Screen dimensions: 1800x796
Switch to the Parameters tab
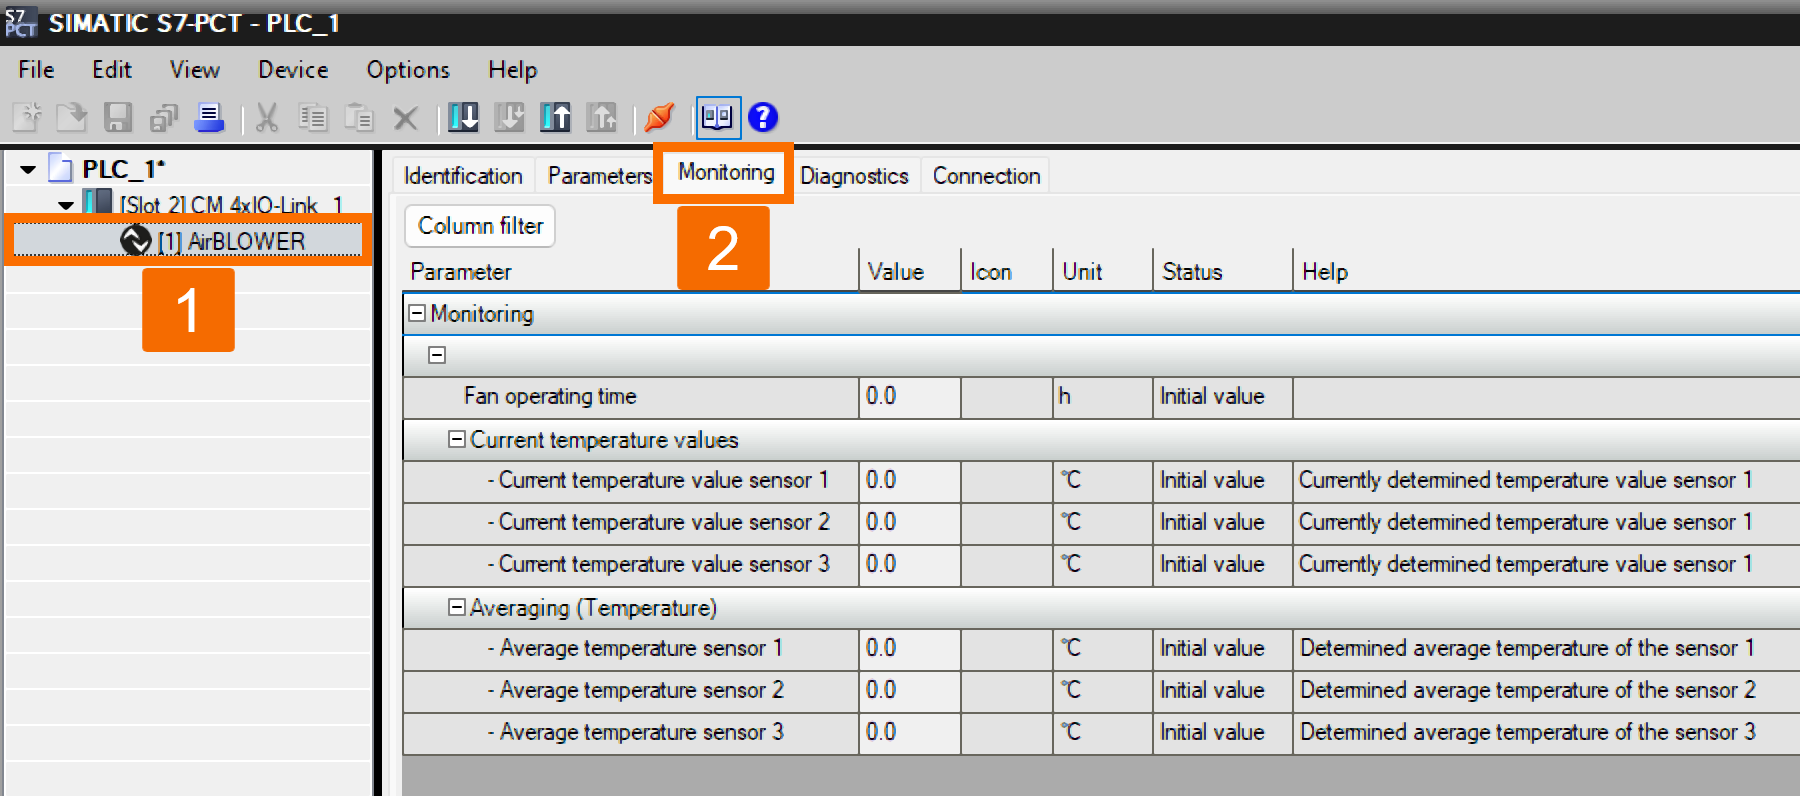click(600, 176)
